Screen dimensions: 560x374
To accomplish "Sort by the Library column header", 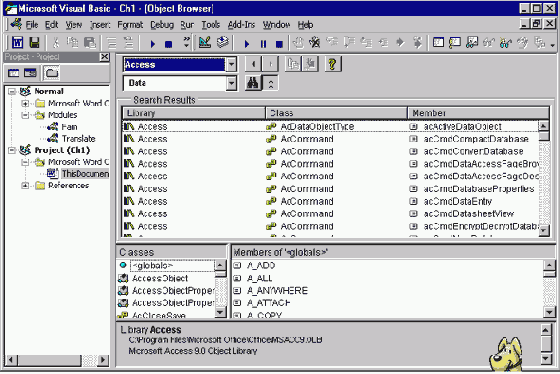I will click(x=194, y=113).
